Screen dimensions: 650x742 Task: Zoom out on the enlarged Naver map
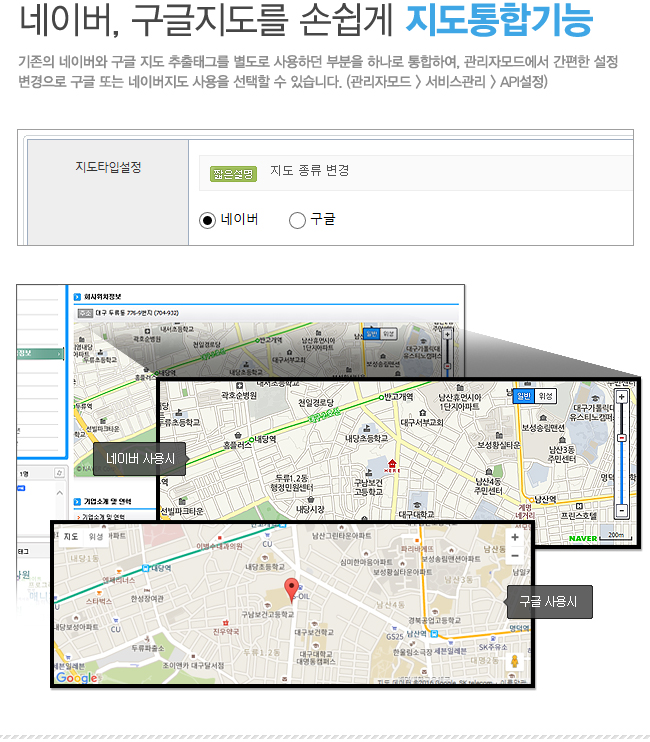coord(622,511)
